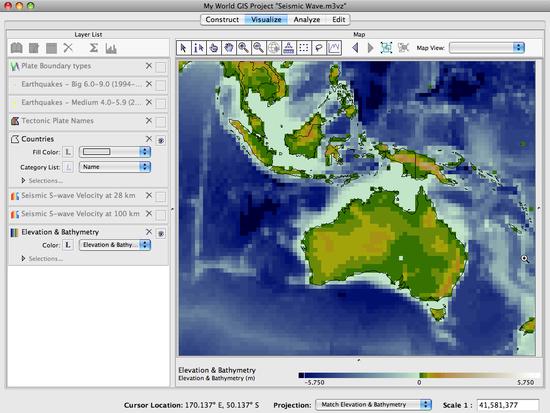The width and height of the screenshot is (550, 413).
Task: Click the L button beside Category List
Action: 68,167
